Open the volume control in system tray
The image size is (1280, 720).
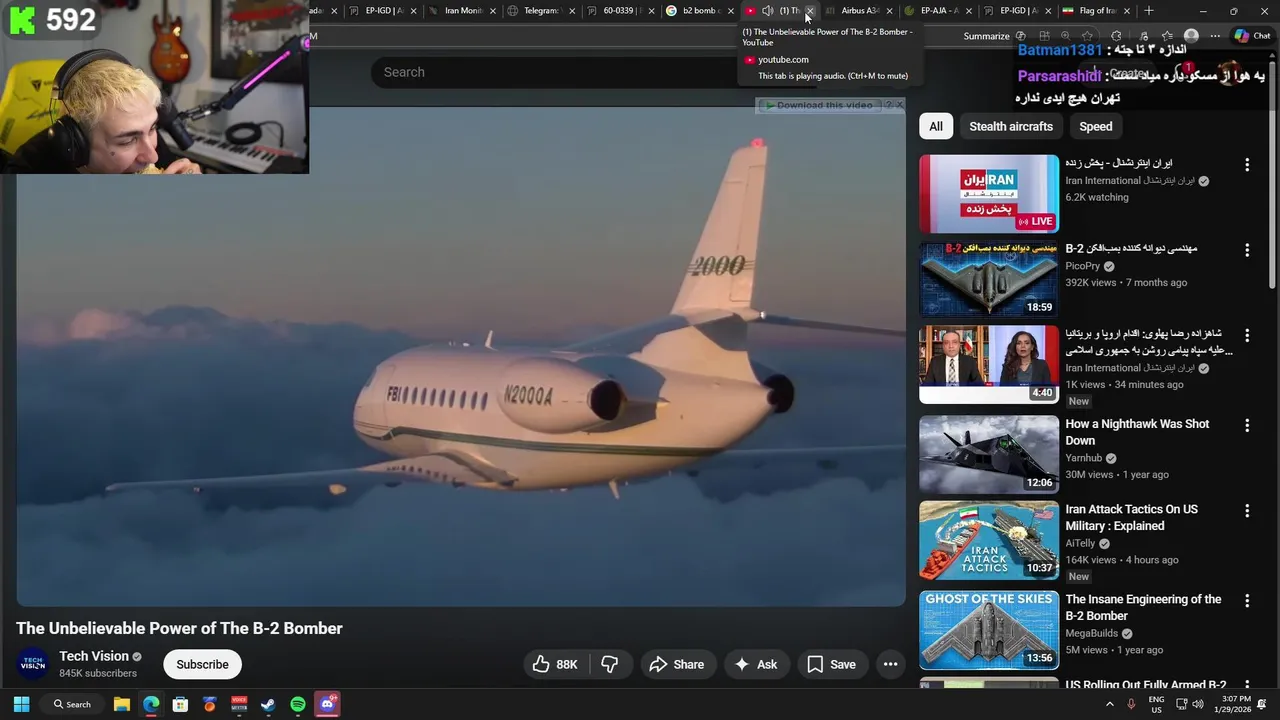coord(1198,704)
